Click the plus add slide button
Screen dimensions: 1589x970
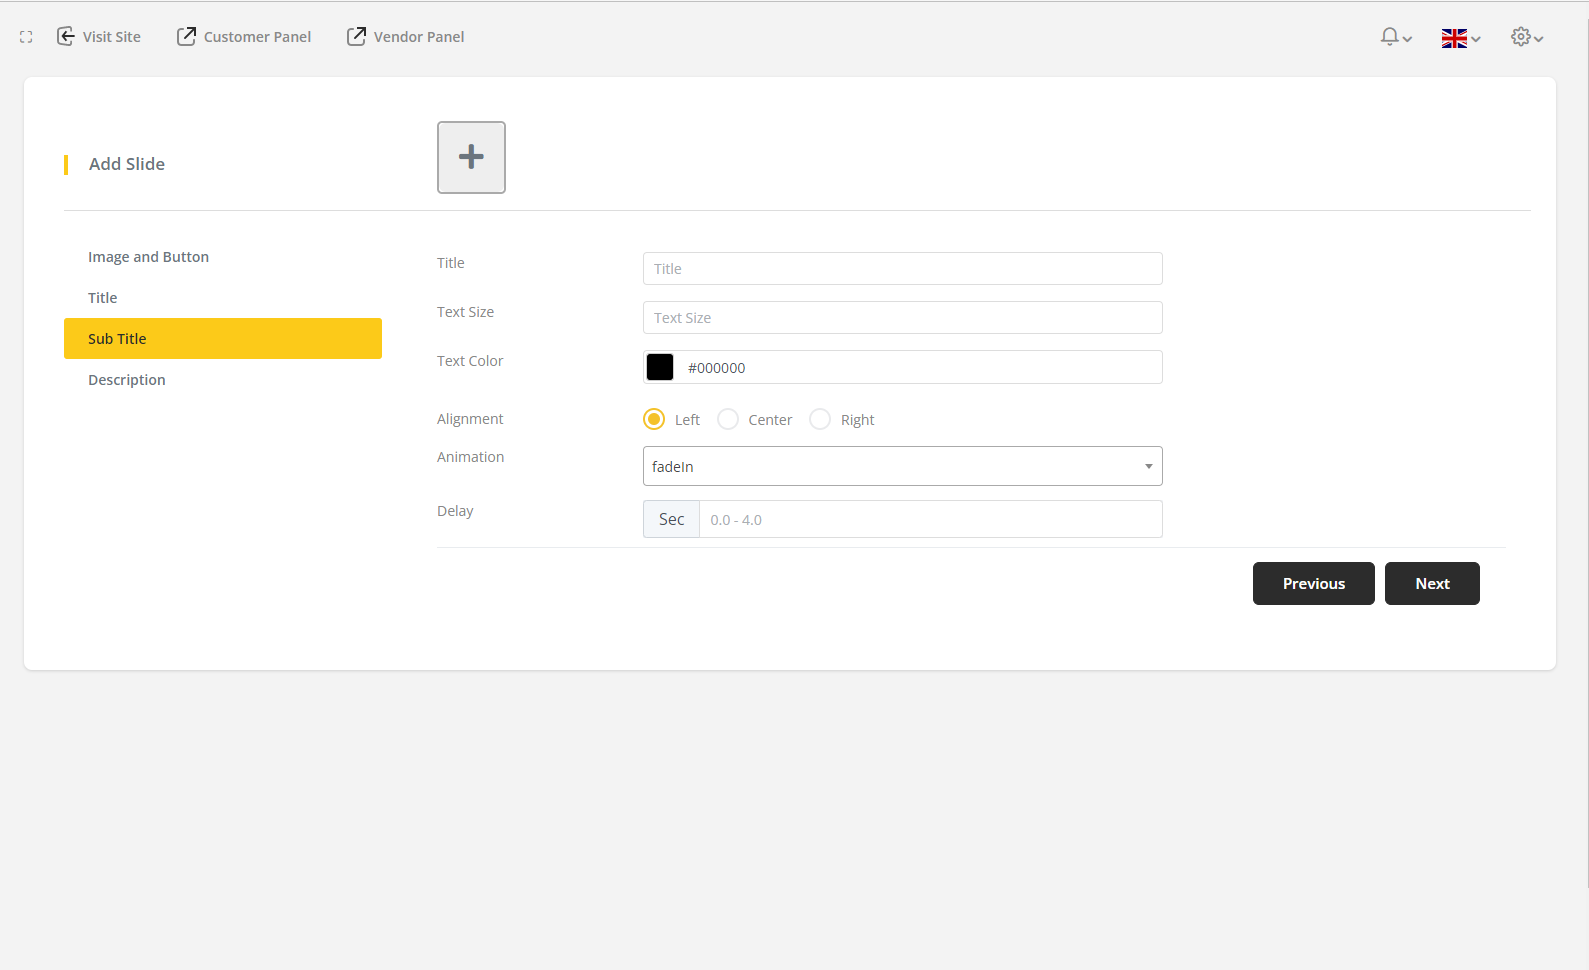pos(471,157)
